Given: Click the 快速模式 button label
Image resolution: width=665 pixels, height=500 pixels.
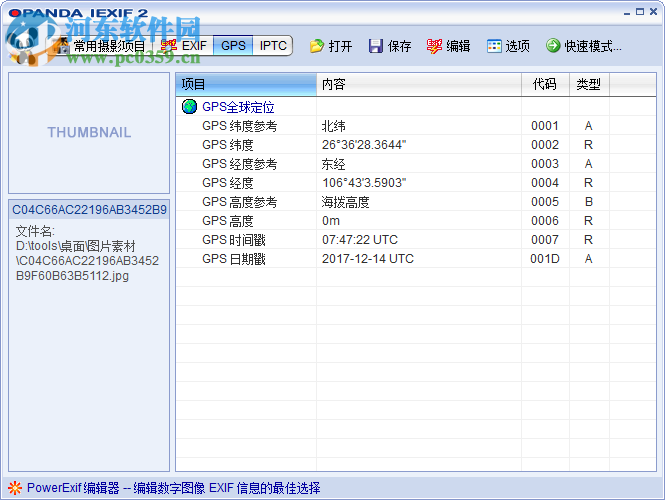Looking at the screenshot, I should click(593, 46).
